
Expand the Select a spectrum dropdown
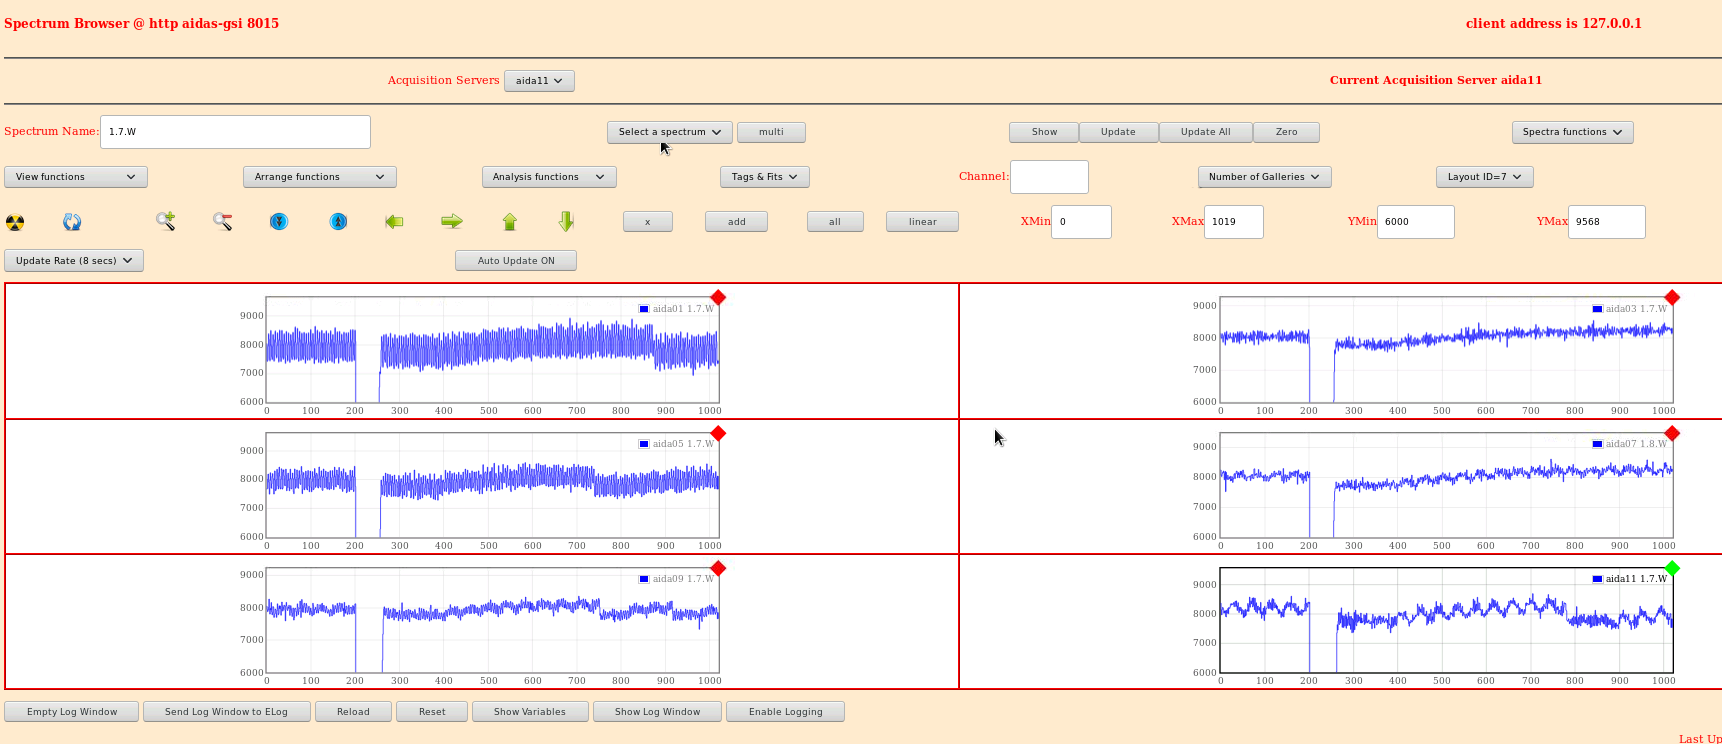pos(669,132)
